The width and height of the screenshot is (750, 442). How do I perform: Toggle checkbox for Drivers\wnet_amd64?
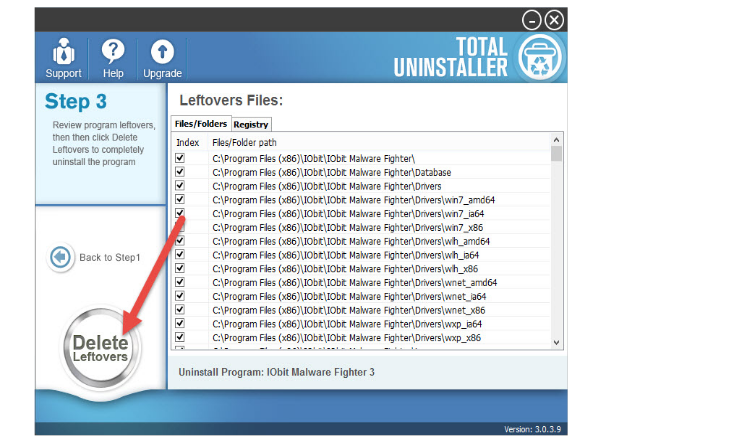pyautogui.click(x=180, y=282)
